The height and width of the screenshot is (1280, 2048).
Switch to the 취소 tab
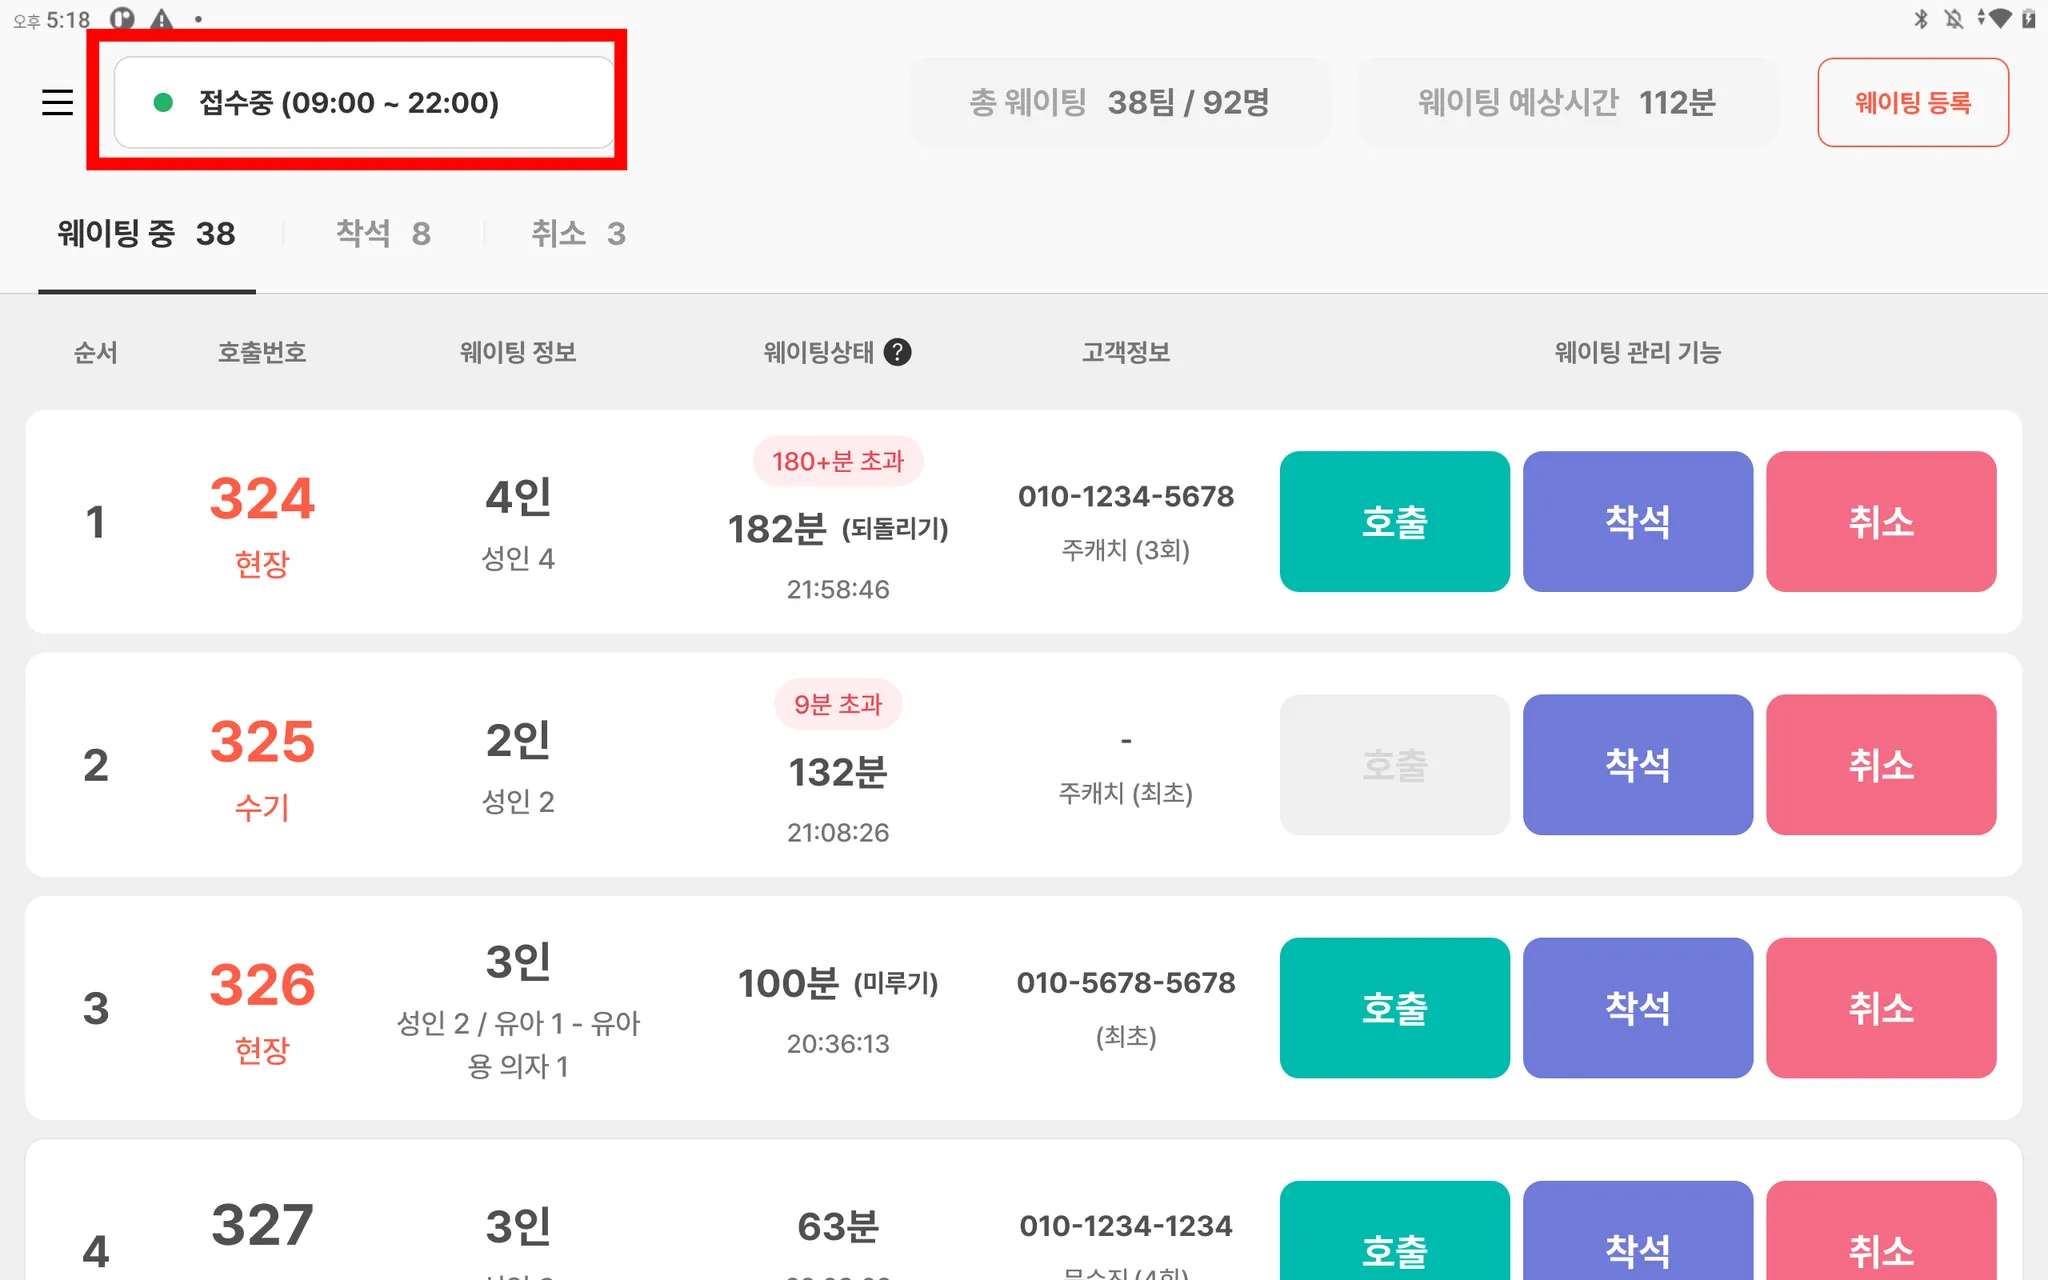578,234
